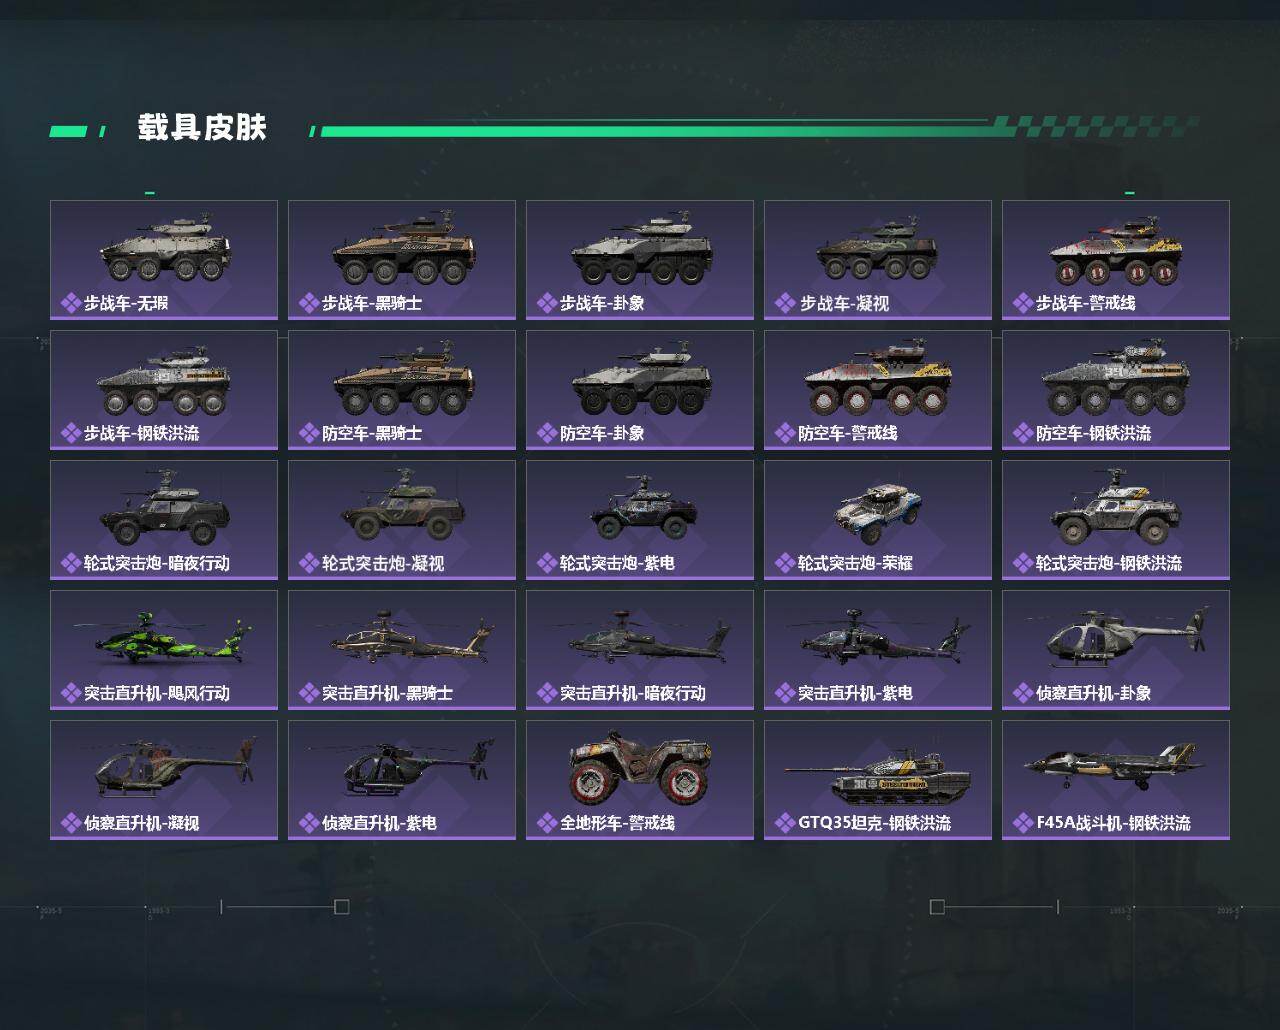Click the 载具皮肤 section heading

(x=202, y=128)
